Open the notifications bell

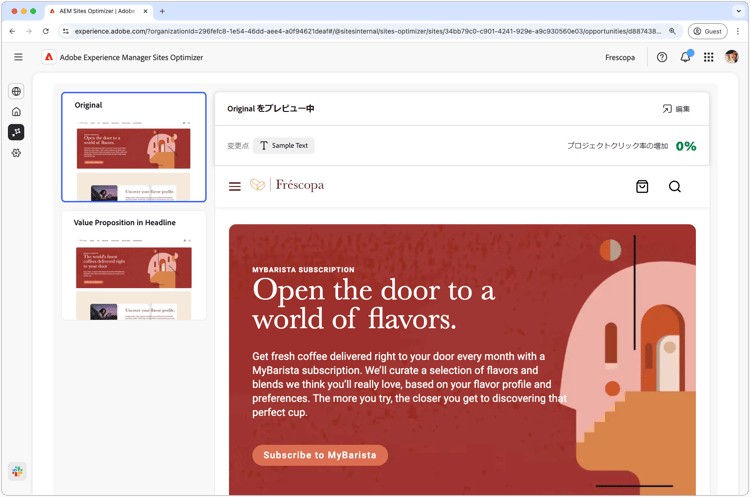coord(685,57)
